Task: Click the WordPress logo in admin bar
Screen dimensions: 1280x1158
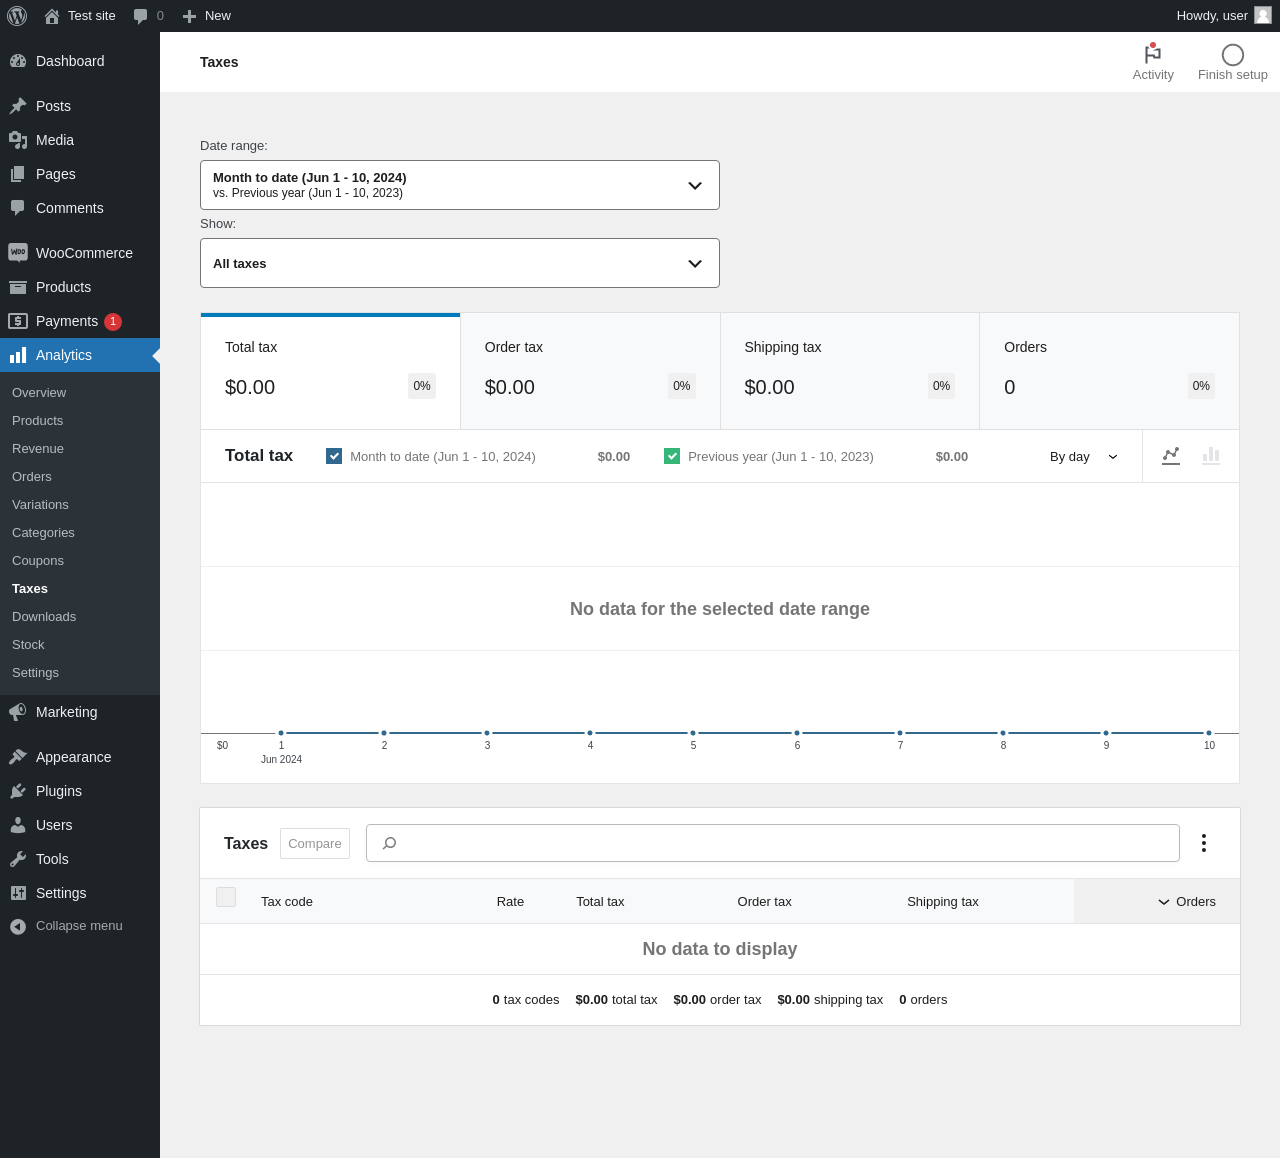Action: coord(17,16)
